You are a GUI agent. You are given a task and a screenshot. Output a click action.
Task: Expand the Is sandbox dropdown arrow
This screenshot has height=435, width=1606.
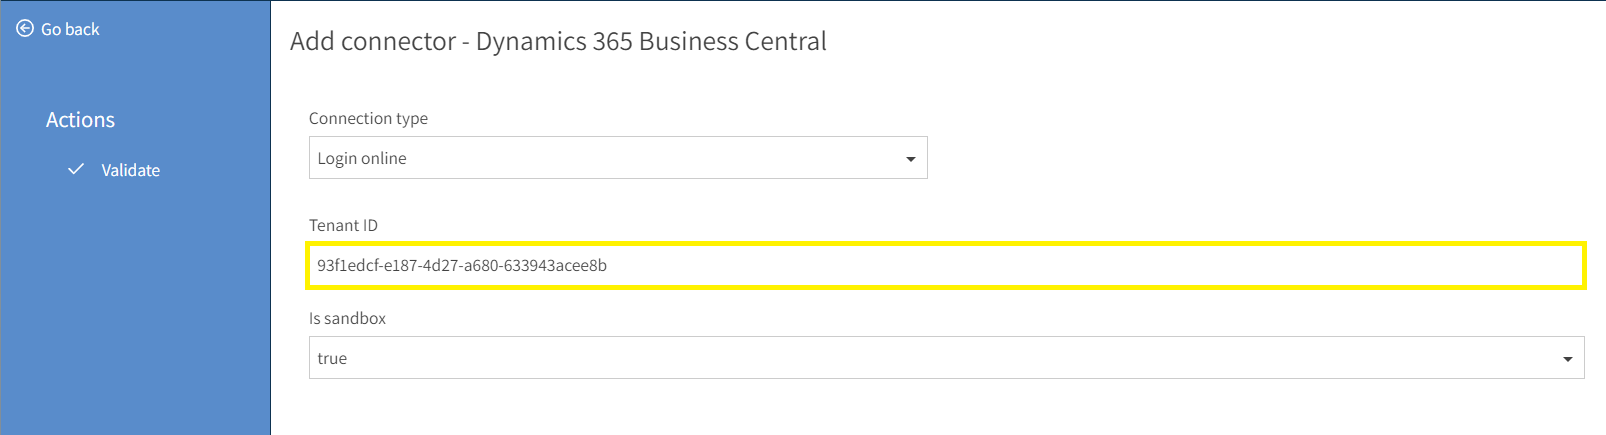[1567, 359]
